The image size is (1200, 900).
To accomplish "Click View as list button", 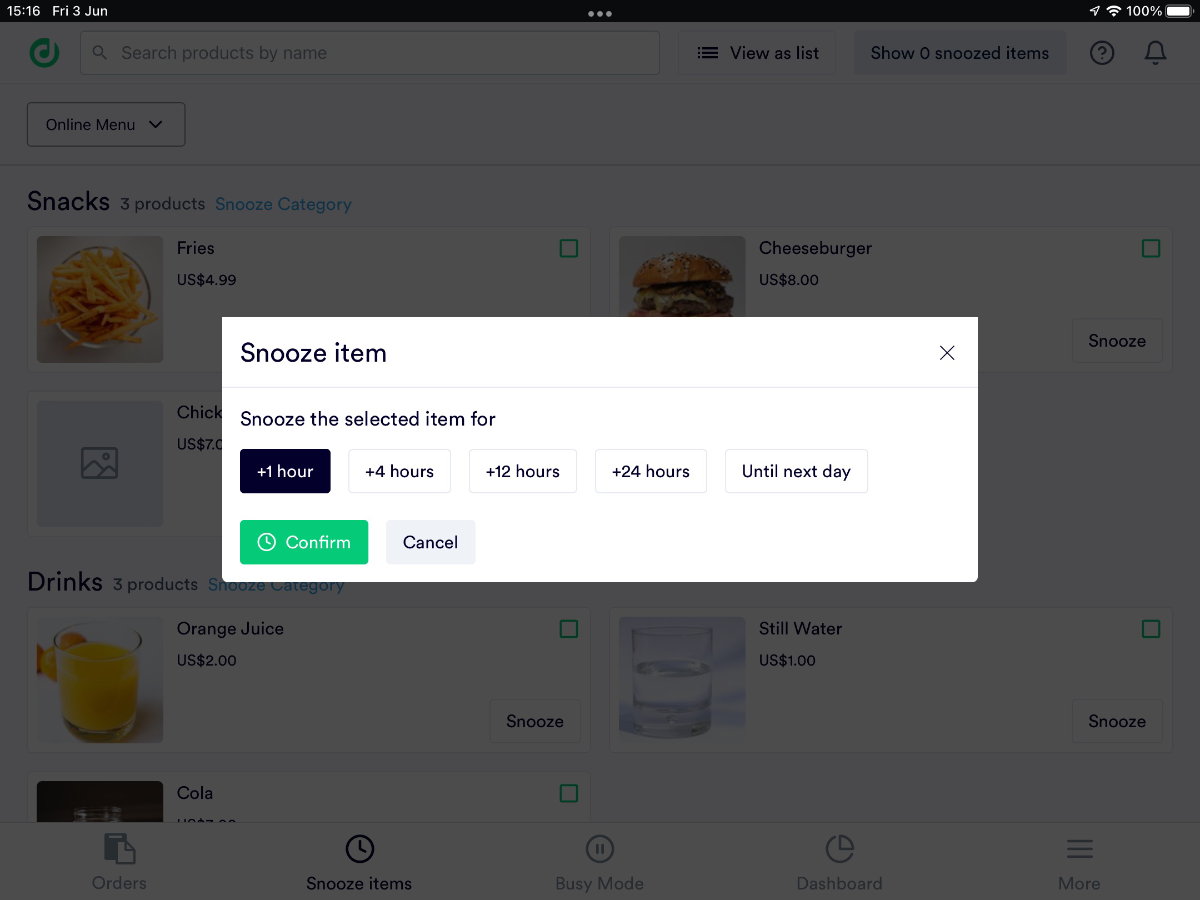I will (x=759, y=53).
